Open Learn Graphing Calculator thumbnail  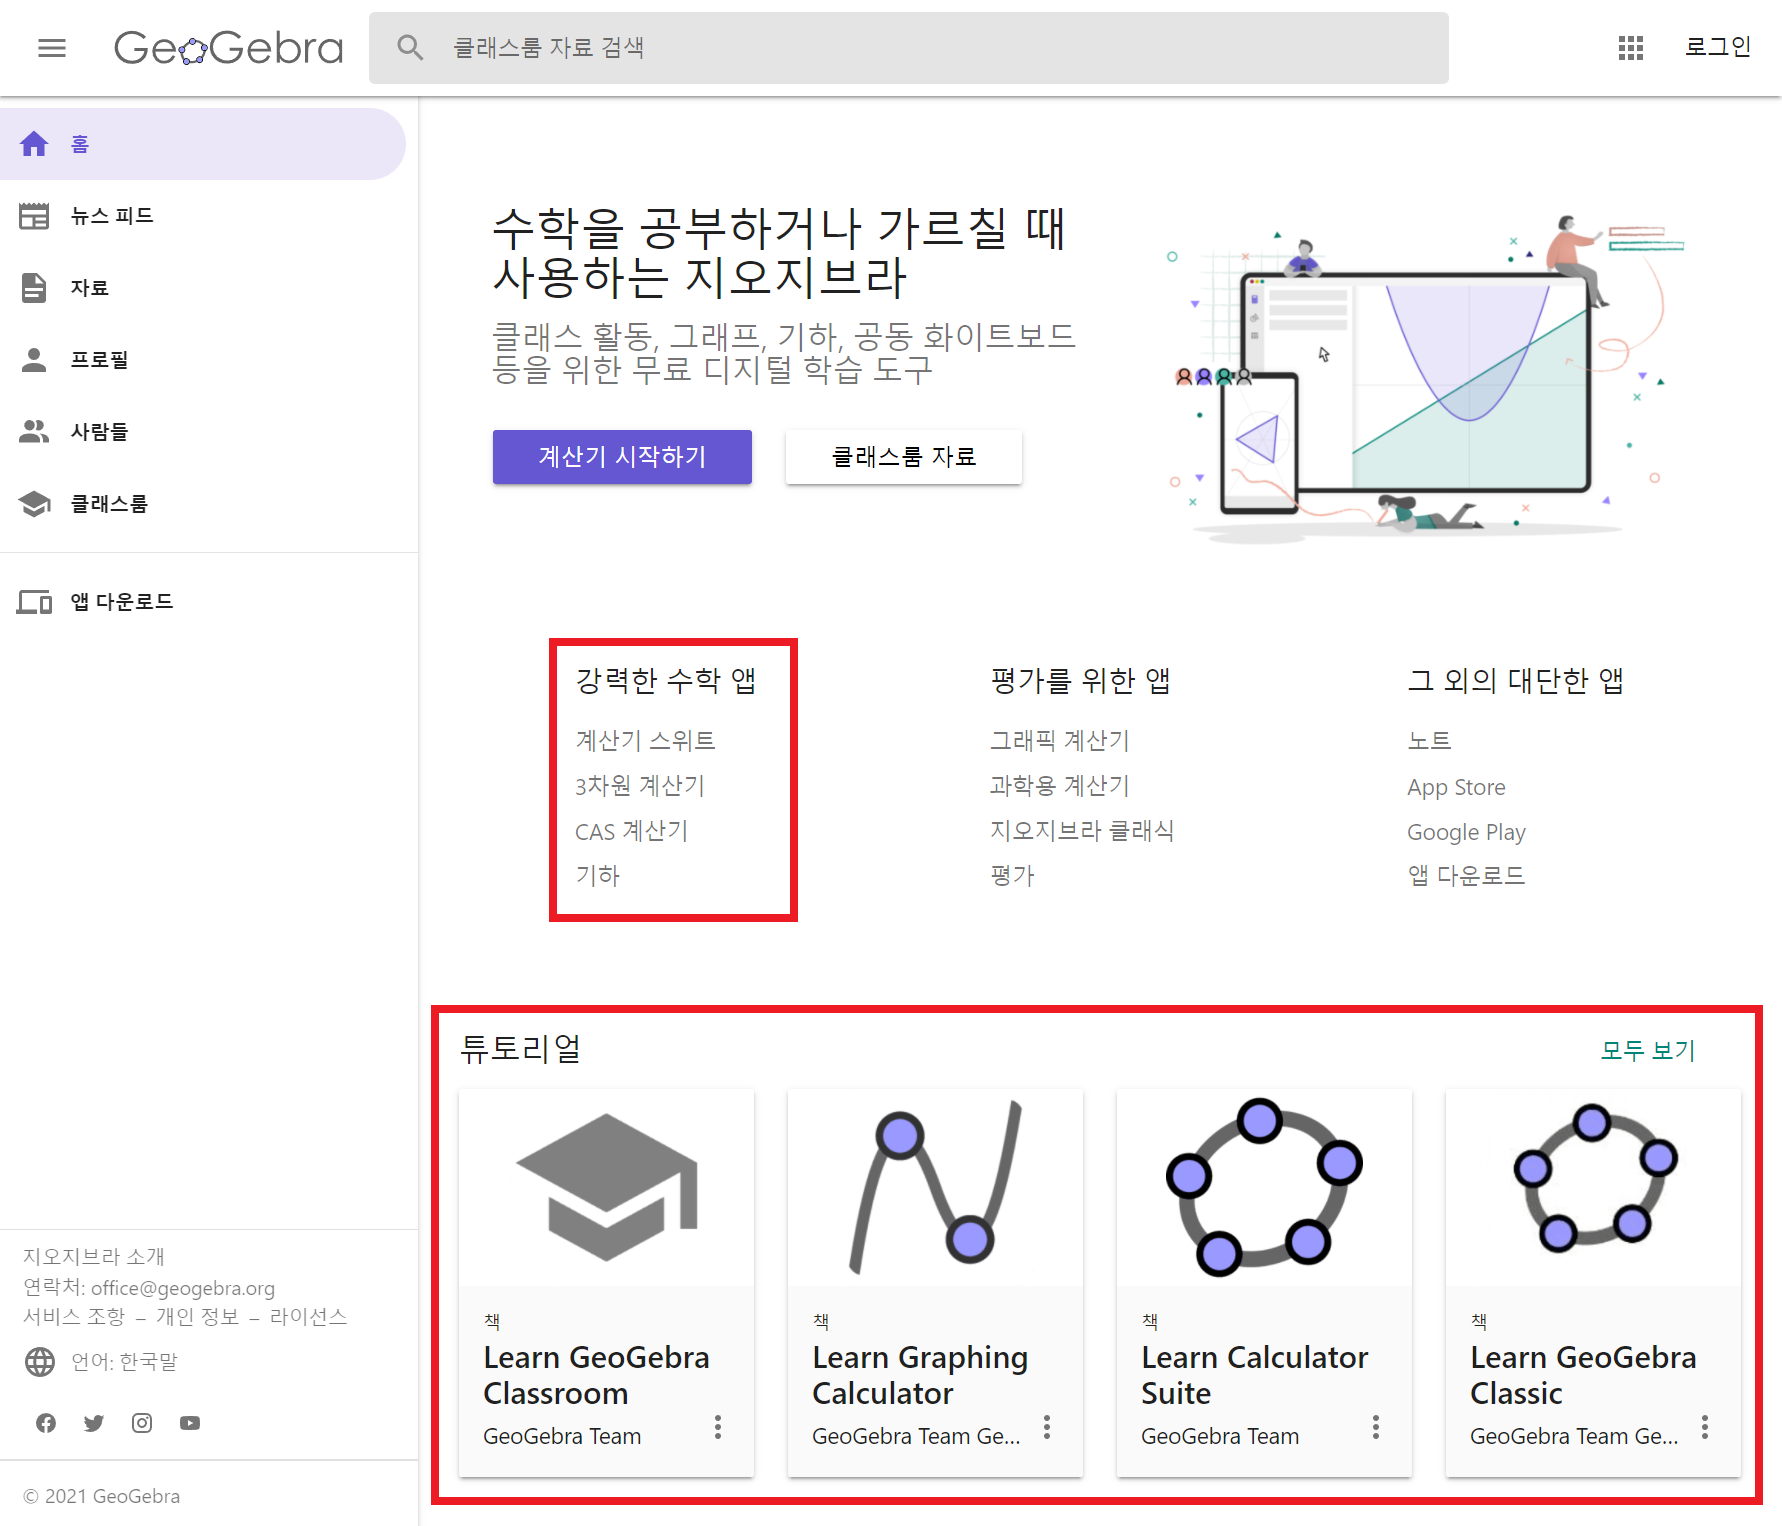point(935,1188)
